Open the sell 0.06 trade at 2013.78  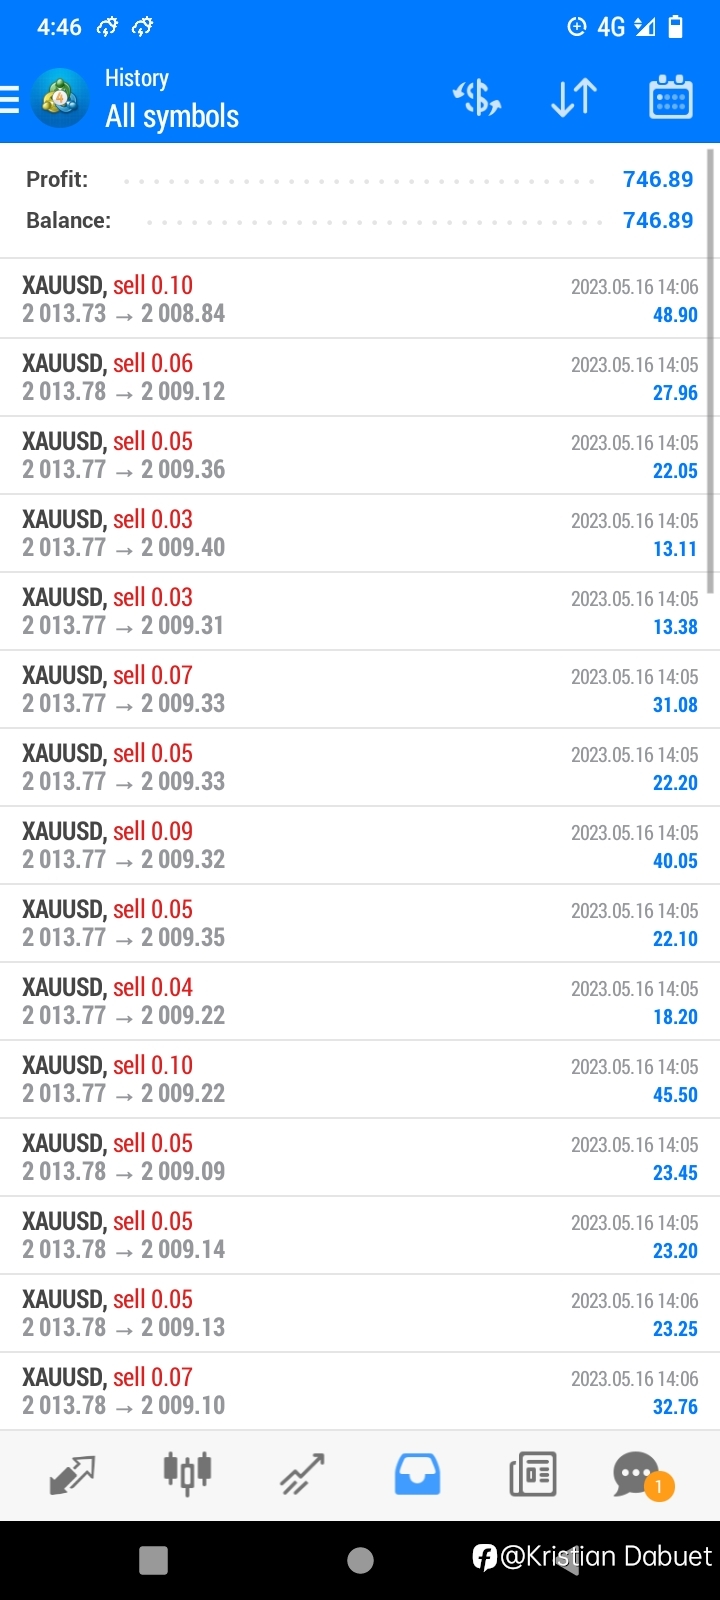[360, 377]
